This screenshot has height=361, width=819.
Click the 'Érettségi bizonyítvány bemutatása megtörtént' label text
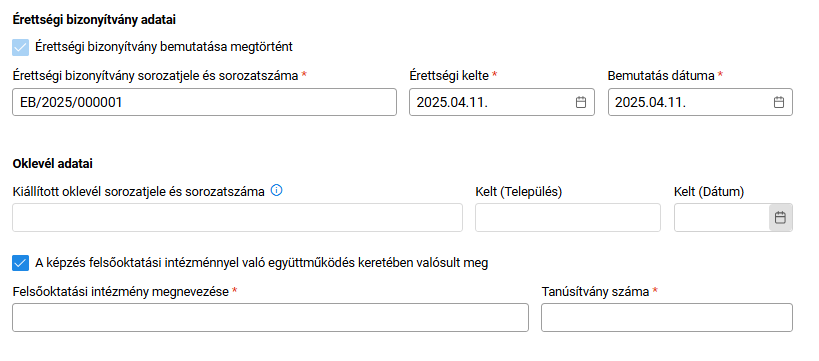point(164,47)
